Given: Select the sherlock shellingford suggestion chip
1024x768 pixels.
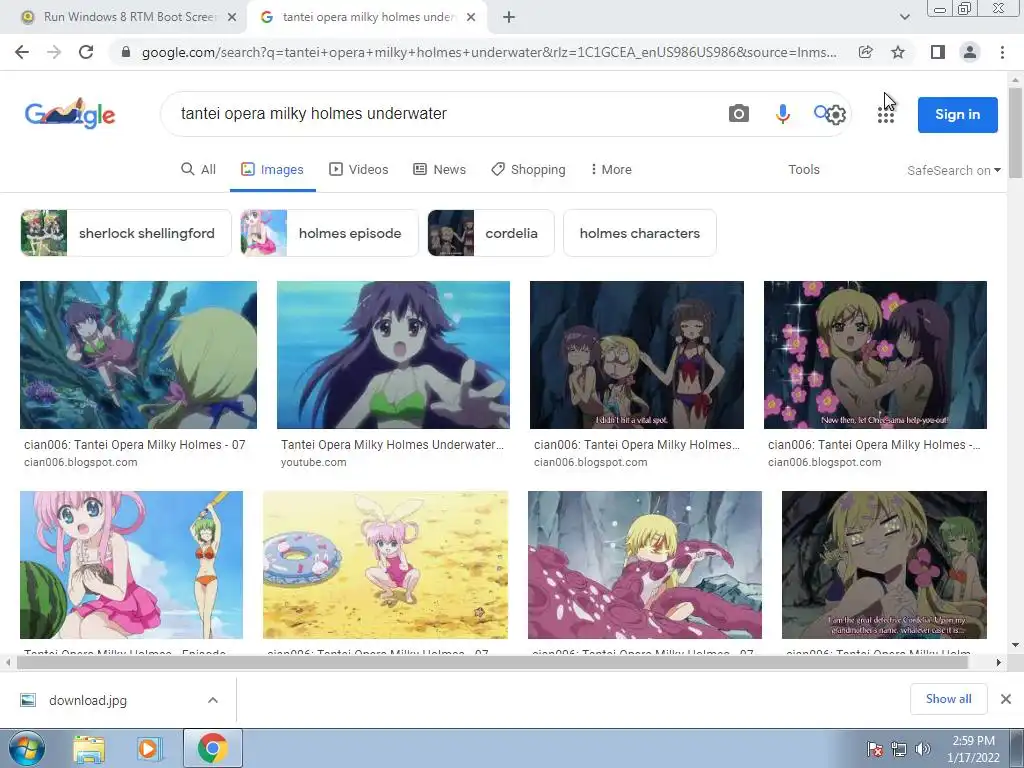Looking at the screenshot, I should coord(126,233).
